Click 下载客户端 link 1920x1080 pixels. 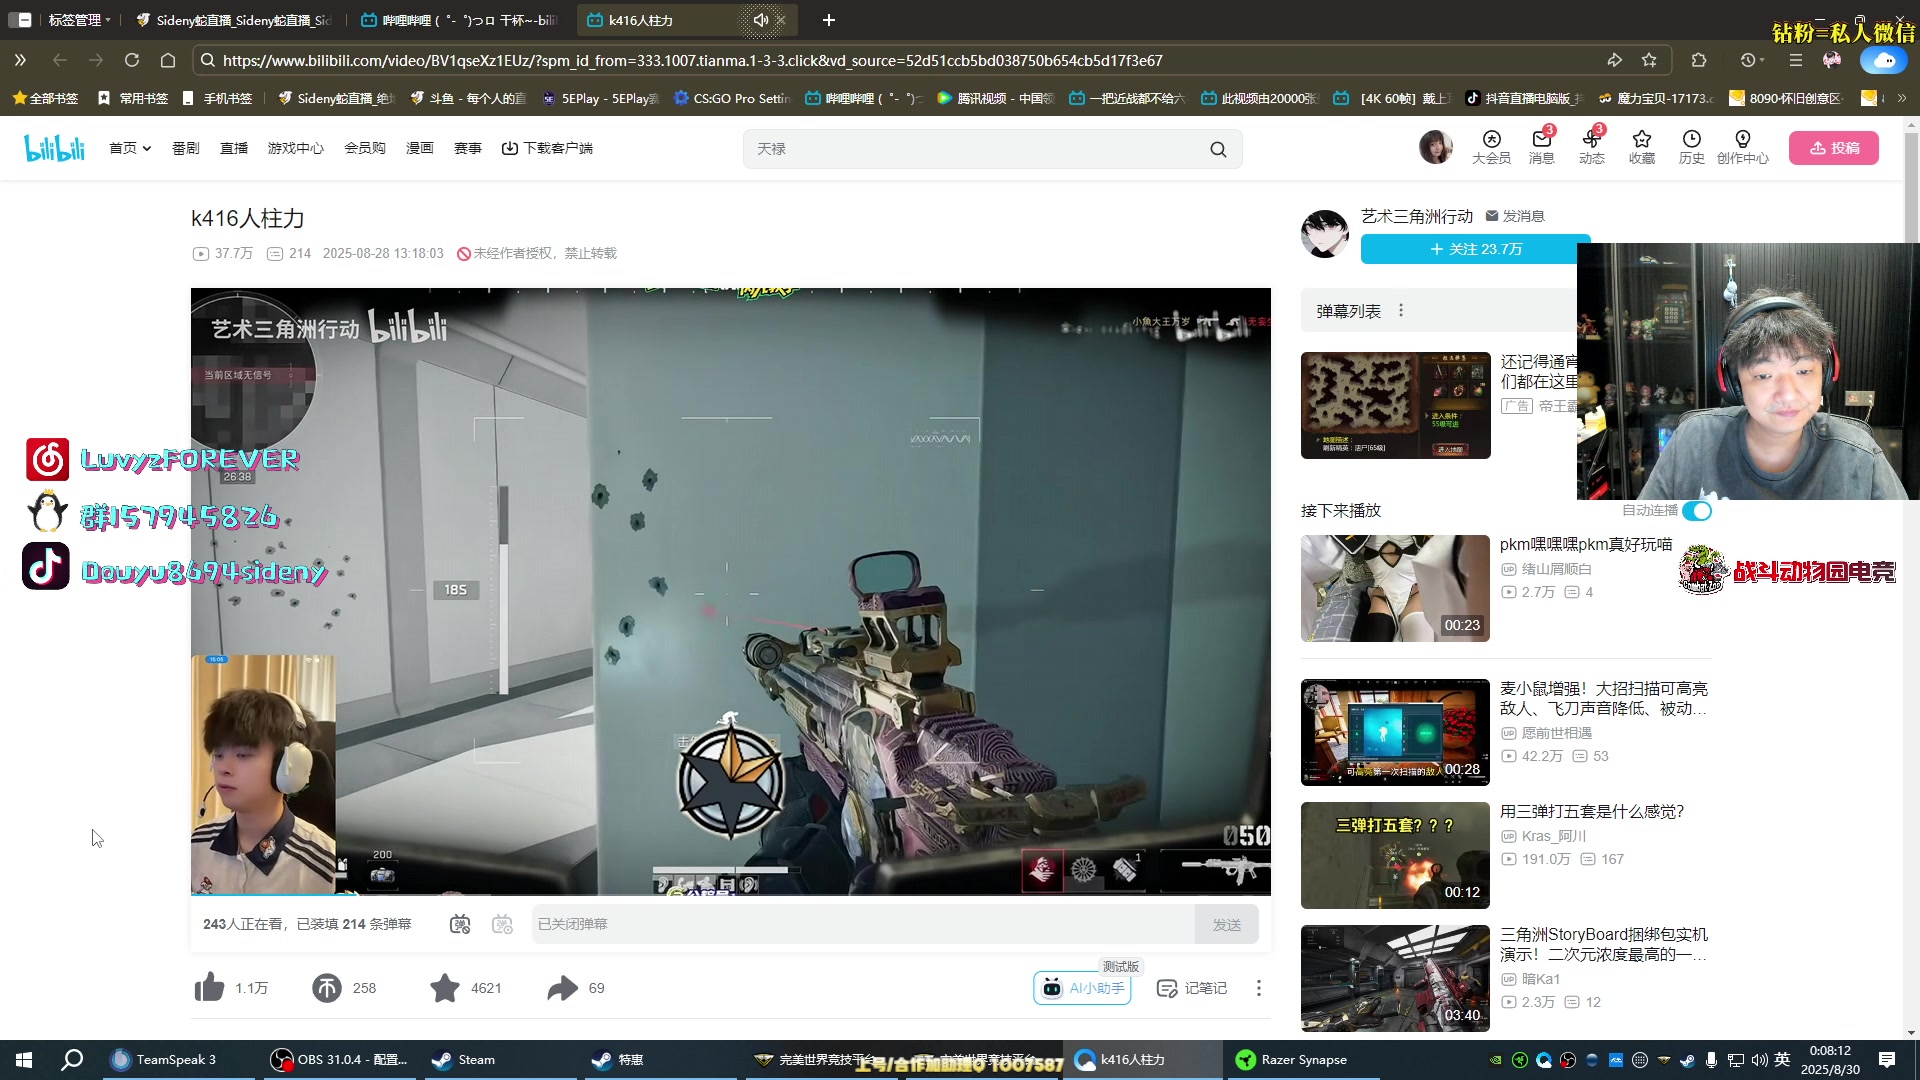coord(547,148)
